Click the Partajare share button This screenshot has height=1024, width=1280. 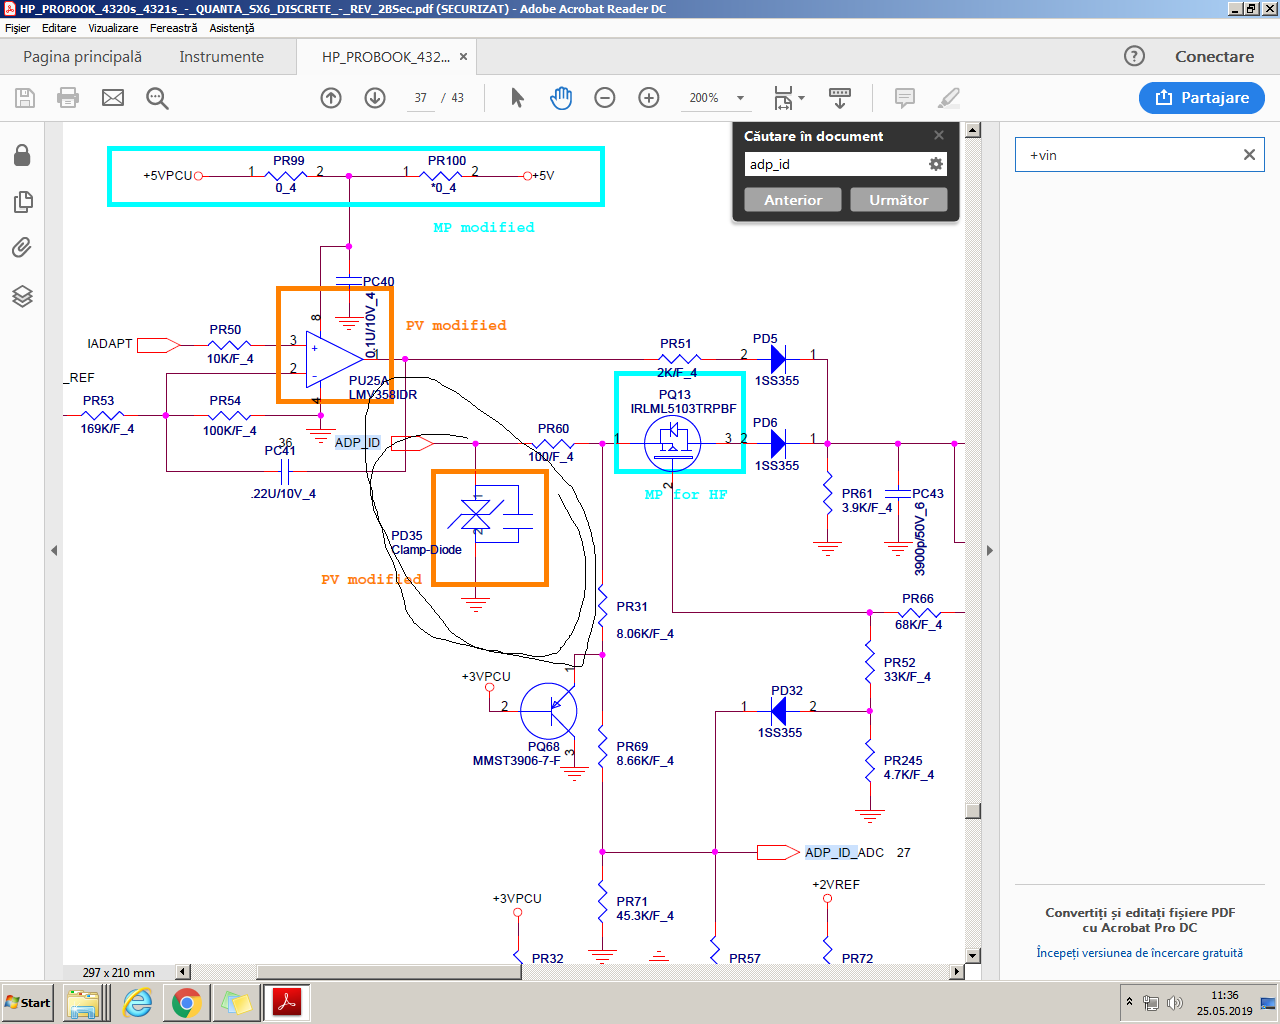pyautogui.click(x=1201, y=98)
